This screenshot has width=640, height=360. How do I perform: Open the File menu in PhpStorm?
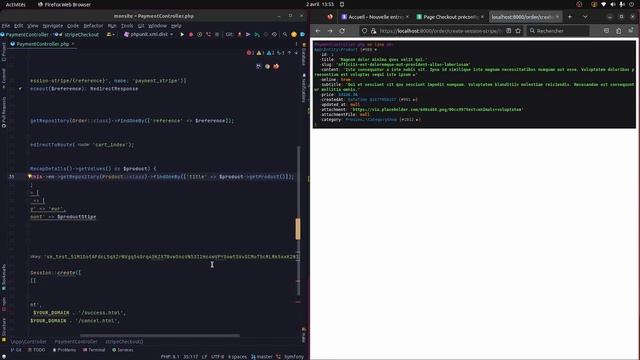6,26
